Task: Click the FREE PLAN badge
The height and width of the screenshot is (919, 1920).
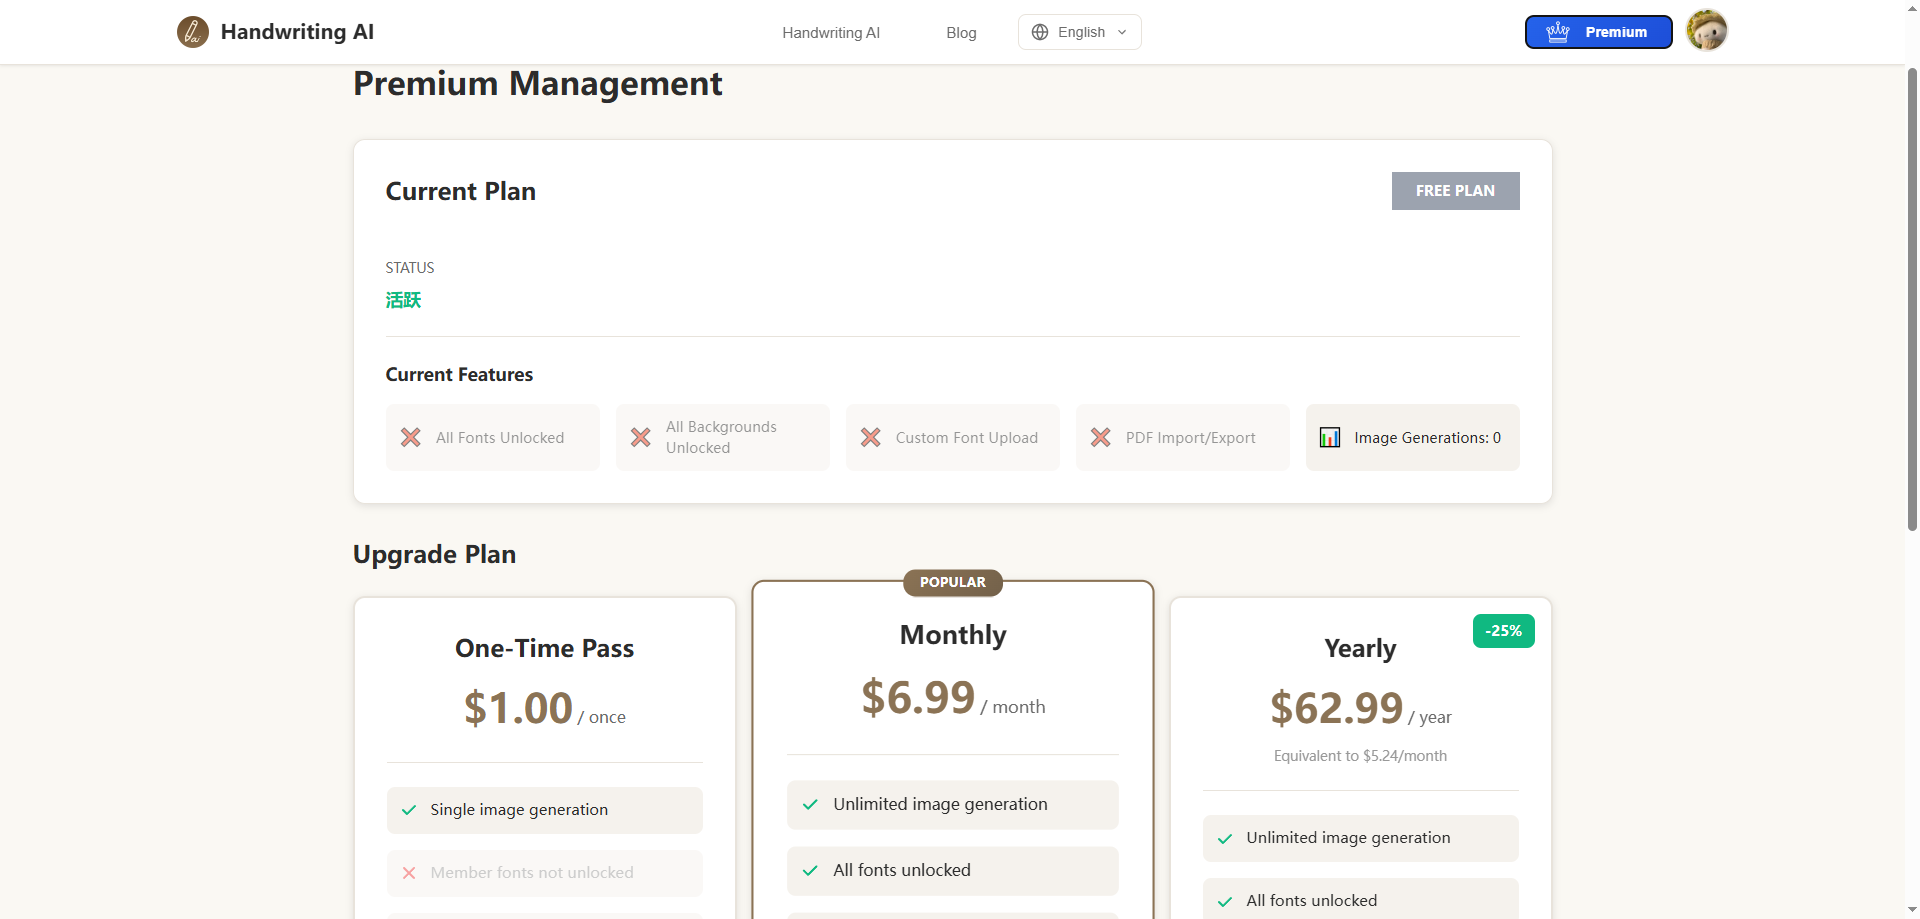Action: (1455, 191)
